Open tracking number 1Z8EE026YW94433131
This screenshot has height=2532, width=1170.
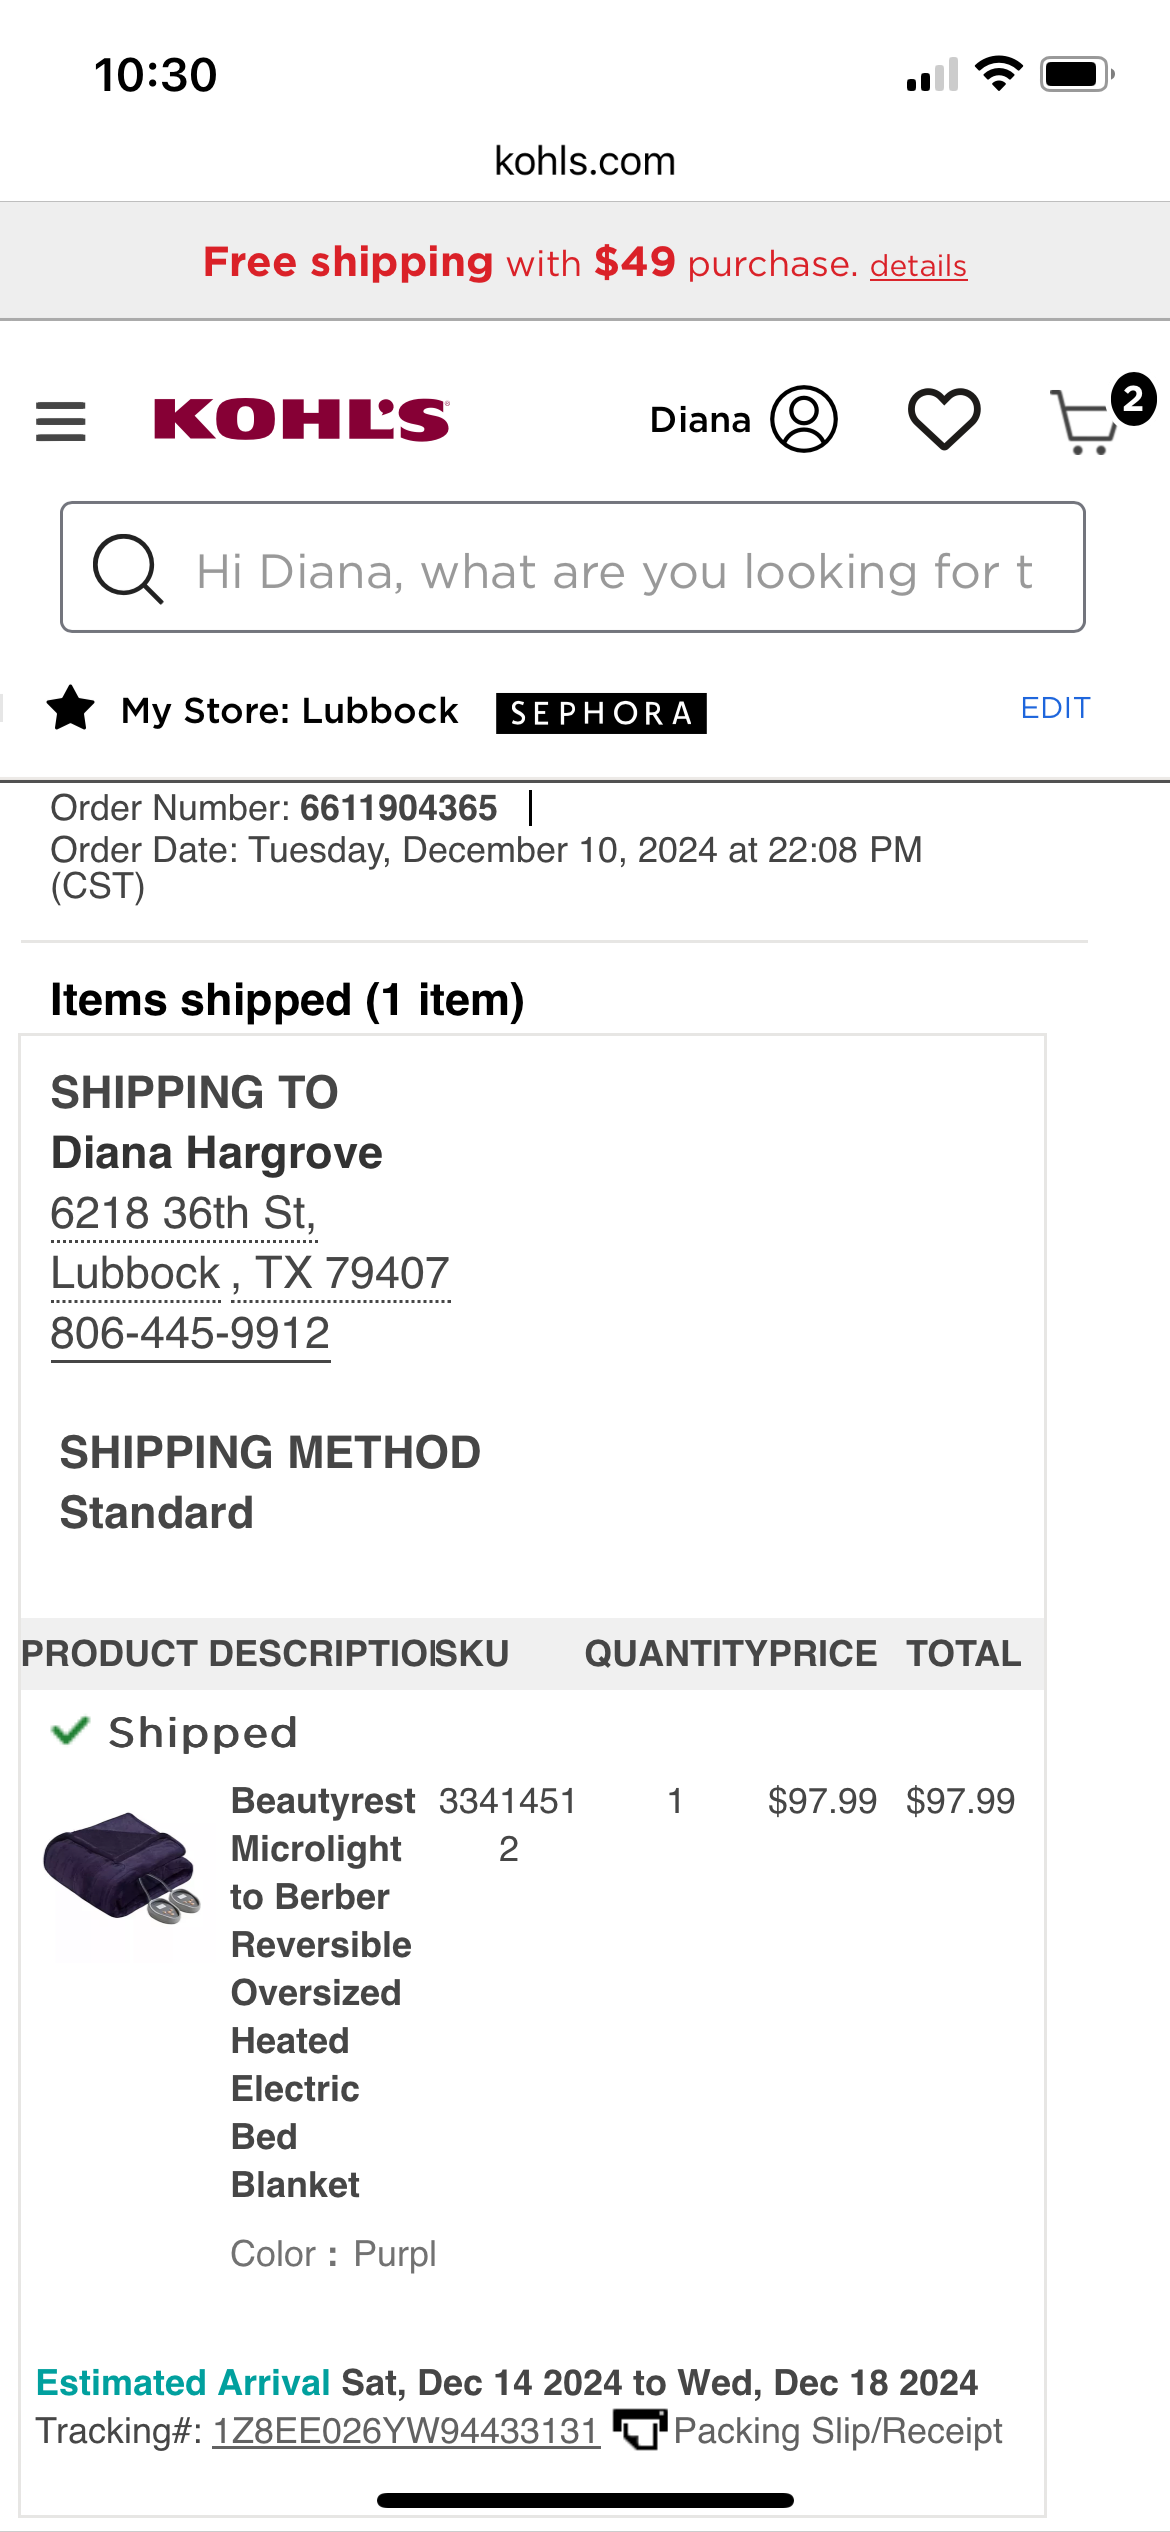click(406, 2431)
